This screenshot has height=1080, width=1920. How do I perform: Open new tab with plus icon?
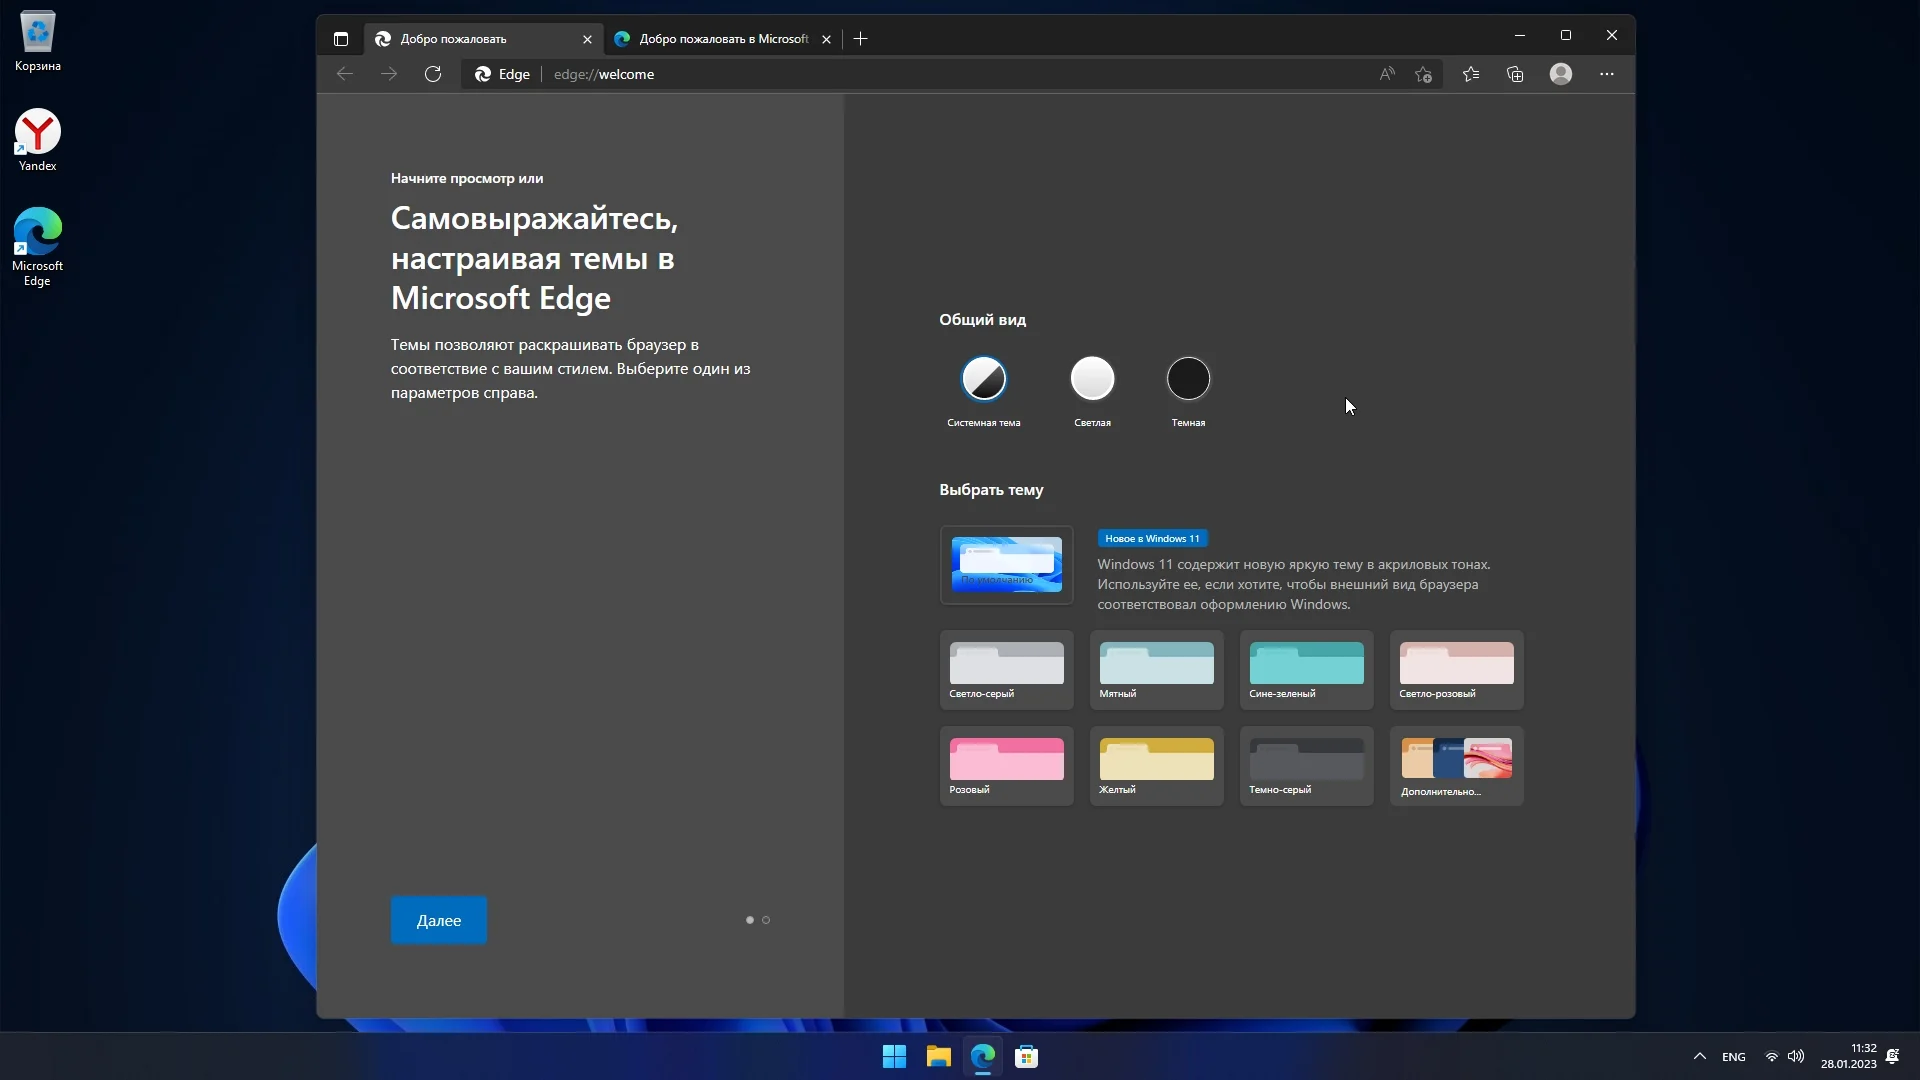(x=861, y=39)
